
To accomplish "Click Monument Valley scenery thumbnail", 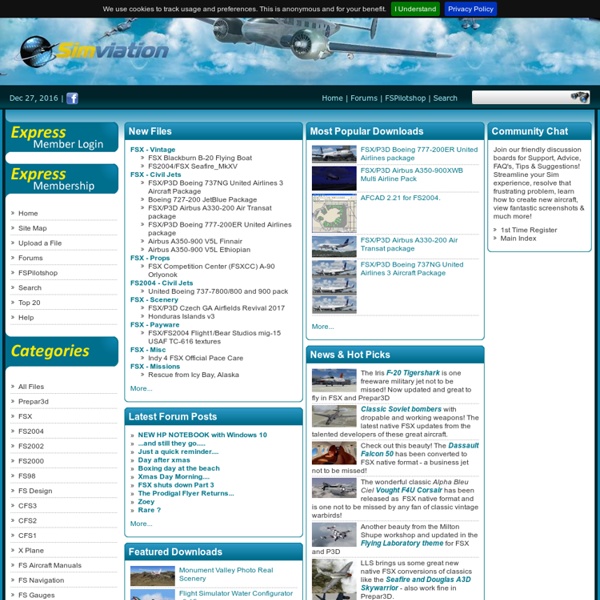I will tap(152, 576).
